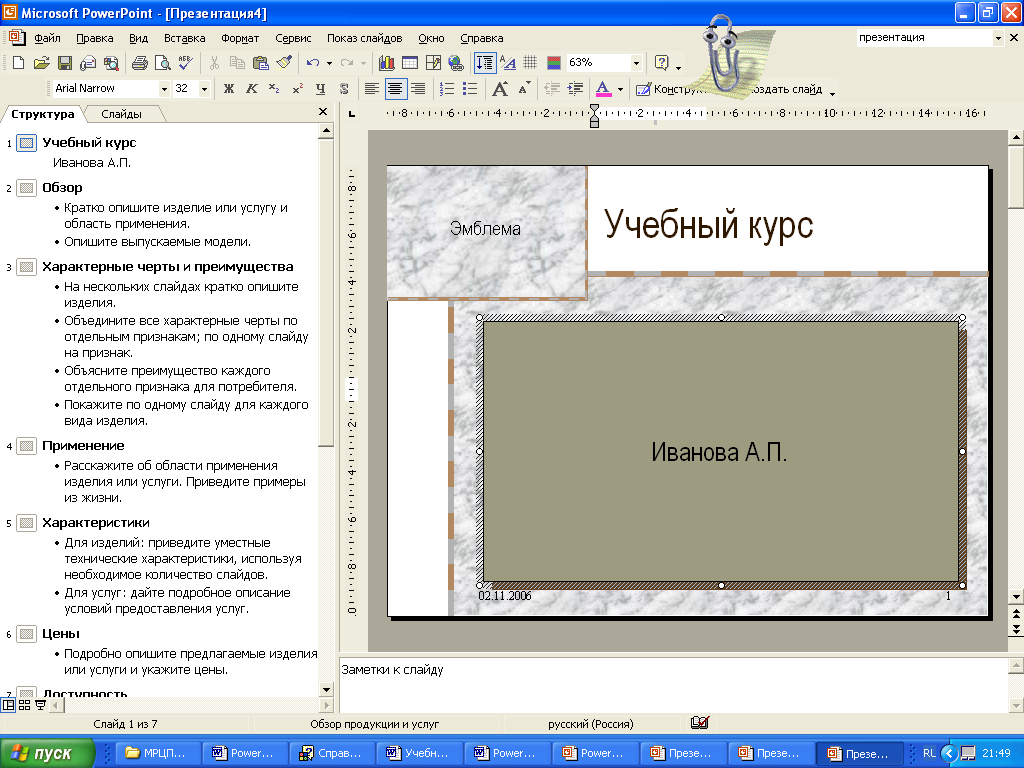Viewport: 1024px width, 768px height.
Task: Click the Заметки к слайду notes field
Action: coord(673,685)
